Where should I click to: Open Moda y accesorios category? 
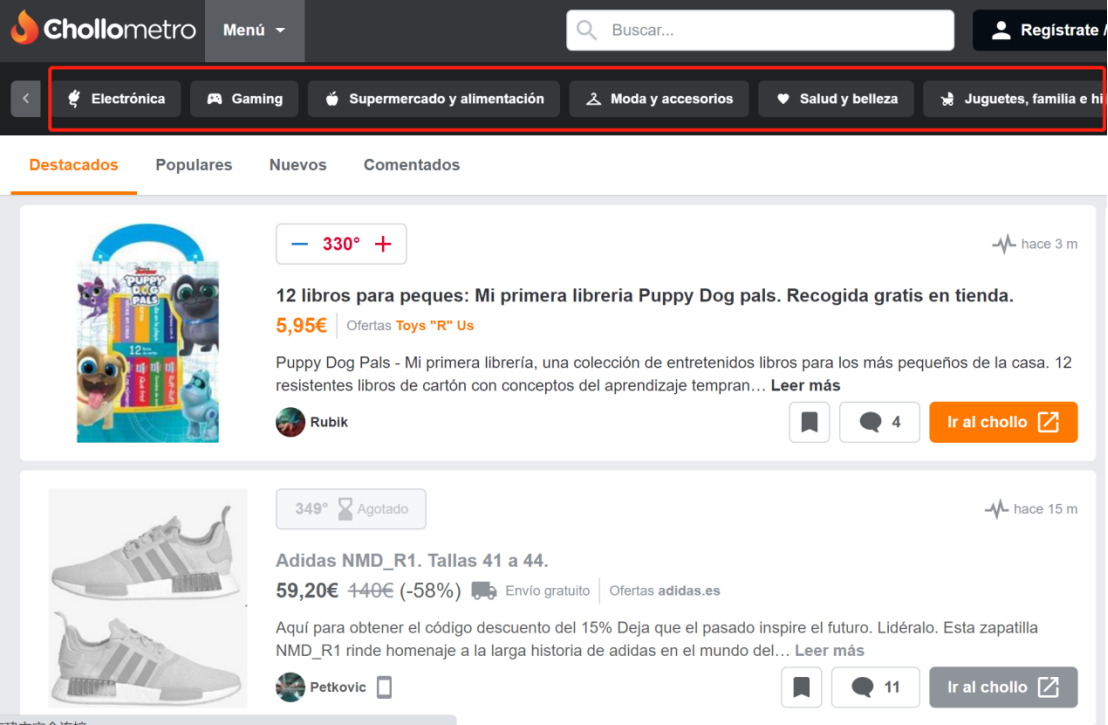pyautogui.click(x=659, y=99)
